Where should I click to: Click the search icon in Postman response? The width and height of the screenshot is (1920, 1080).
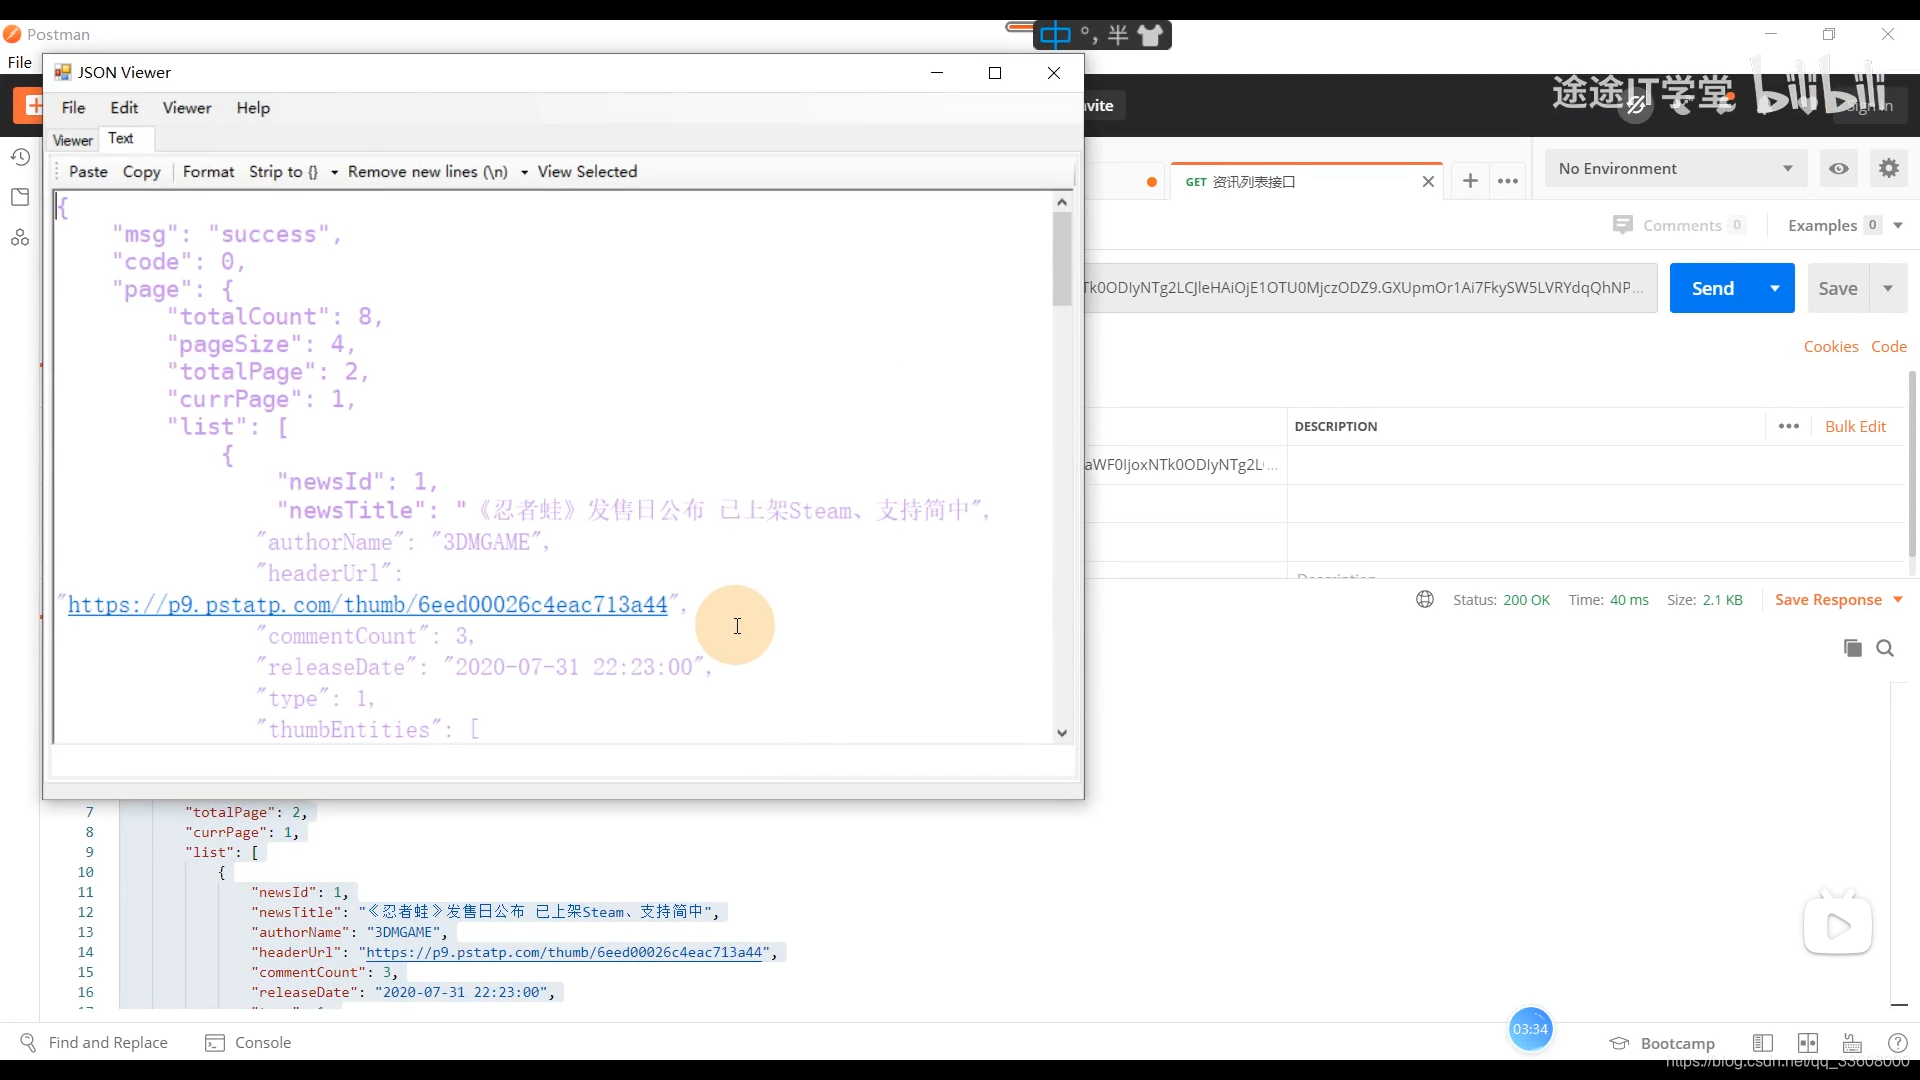[x=1884, y=647]
